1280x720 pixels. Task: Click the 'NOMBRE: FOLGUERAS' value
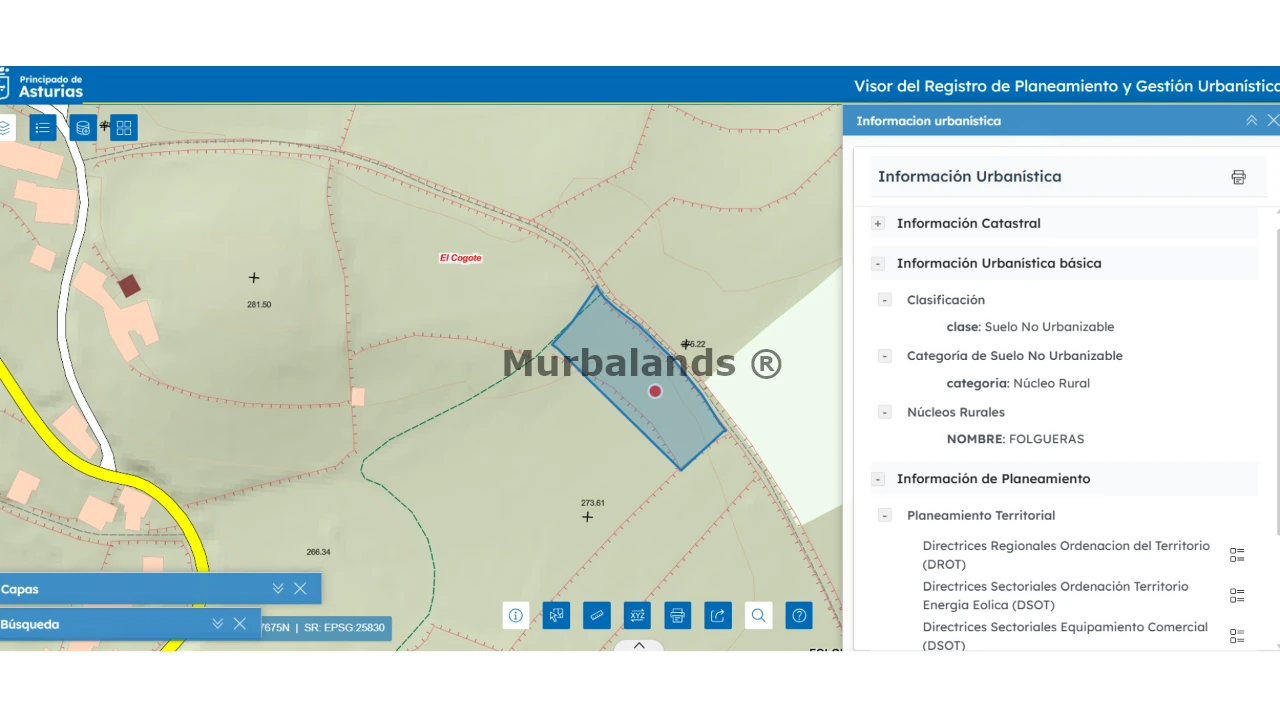click(x=1015, y=439)
